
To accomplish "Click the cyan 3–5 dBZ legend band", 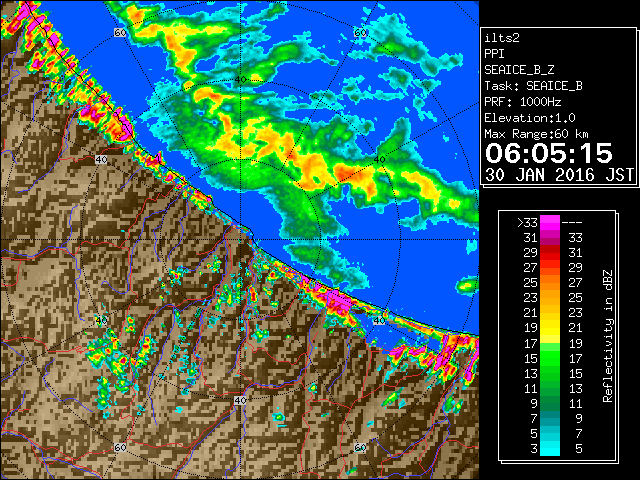I will [x=550, y=448].
